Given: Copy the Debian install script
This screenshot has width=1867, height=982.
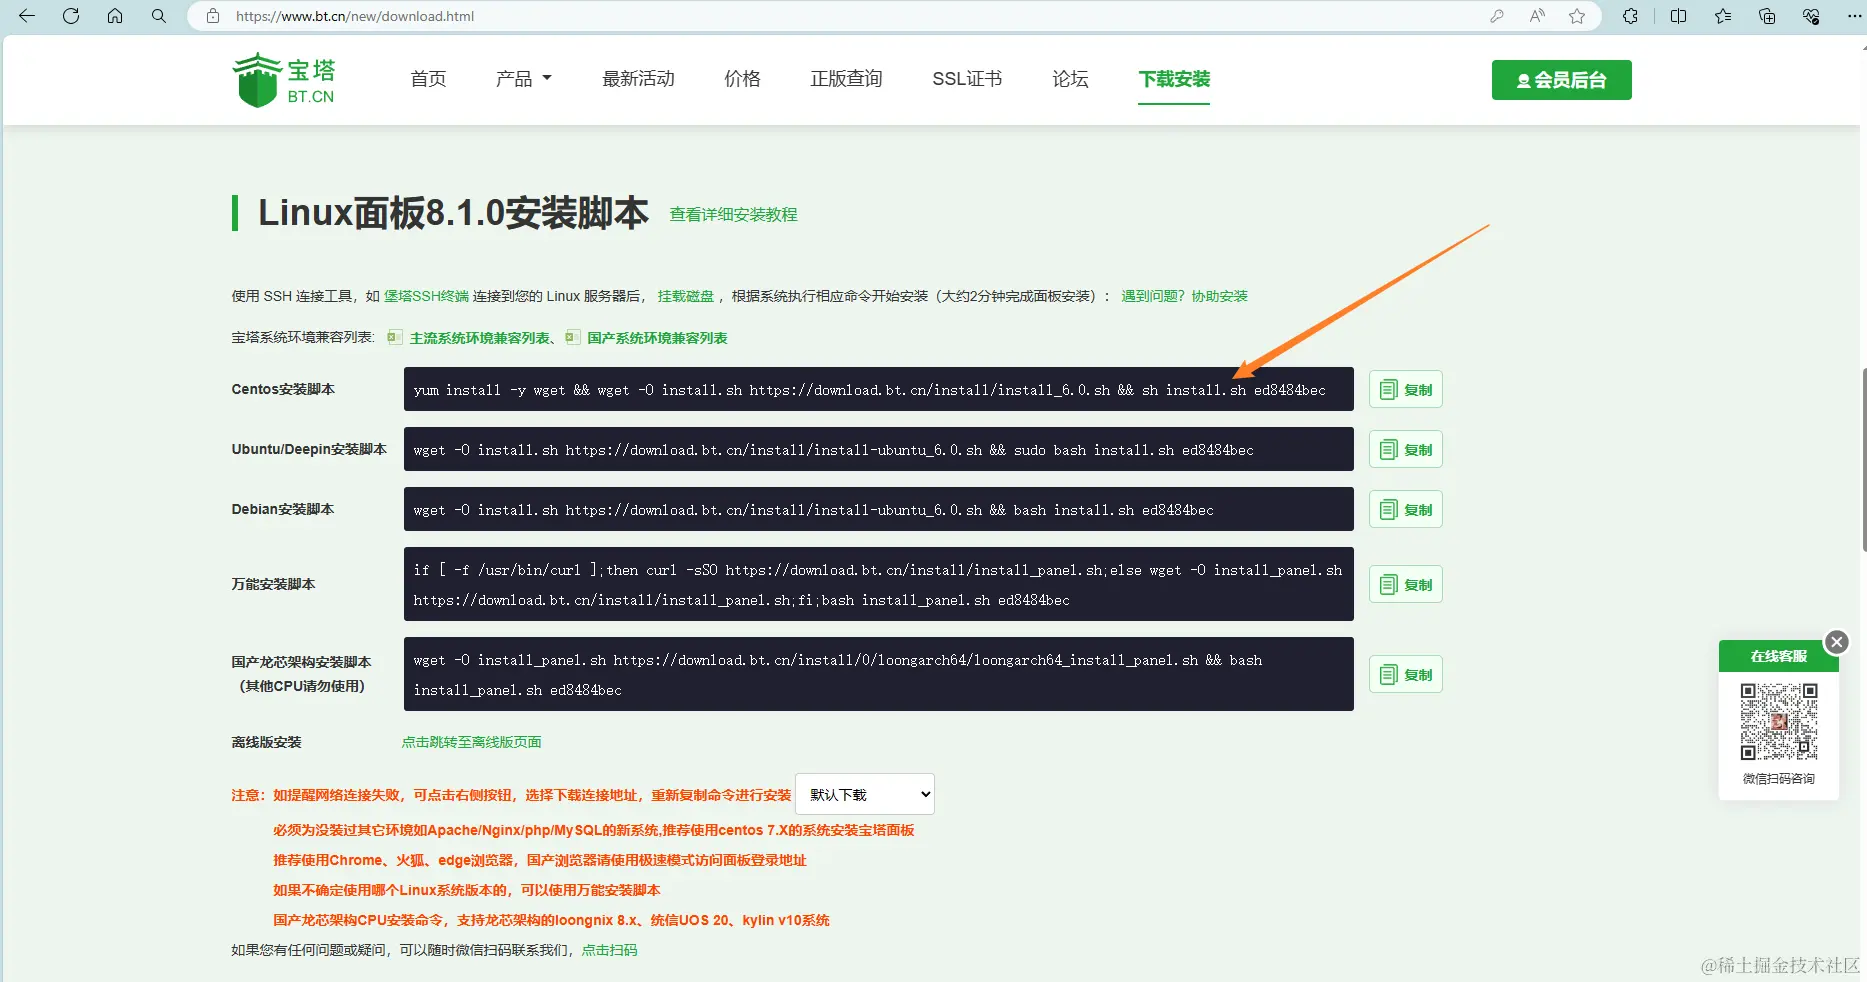Looking at the screenshot, I should tap(1406, 510).
